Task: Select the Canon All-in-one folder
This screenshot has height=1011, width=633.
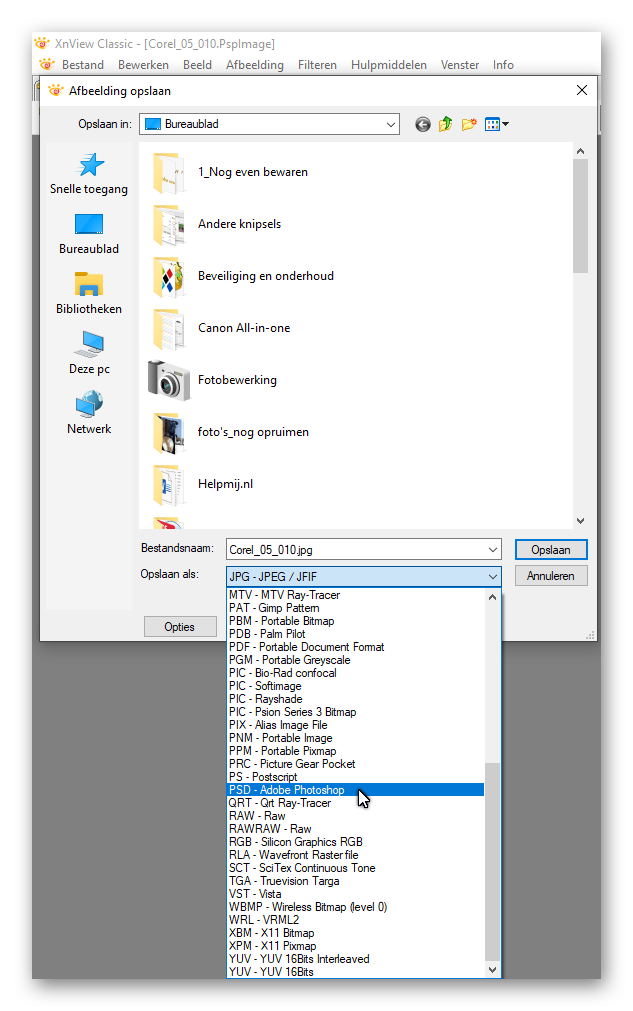Action: 221,328
